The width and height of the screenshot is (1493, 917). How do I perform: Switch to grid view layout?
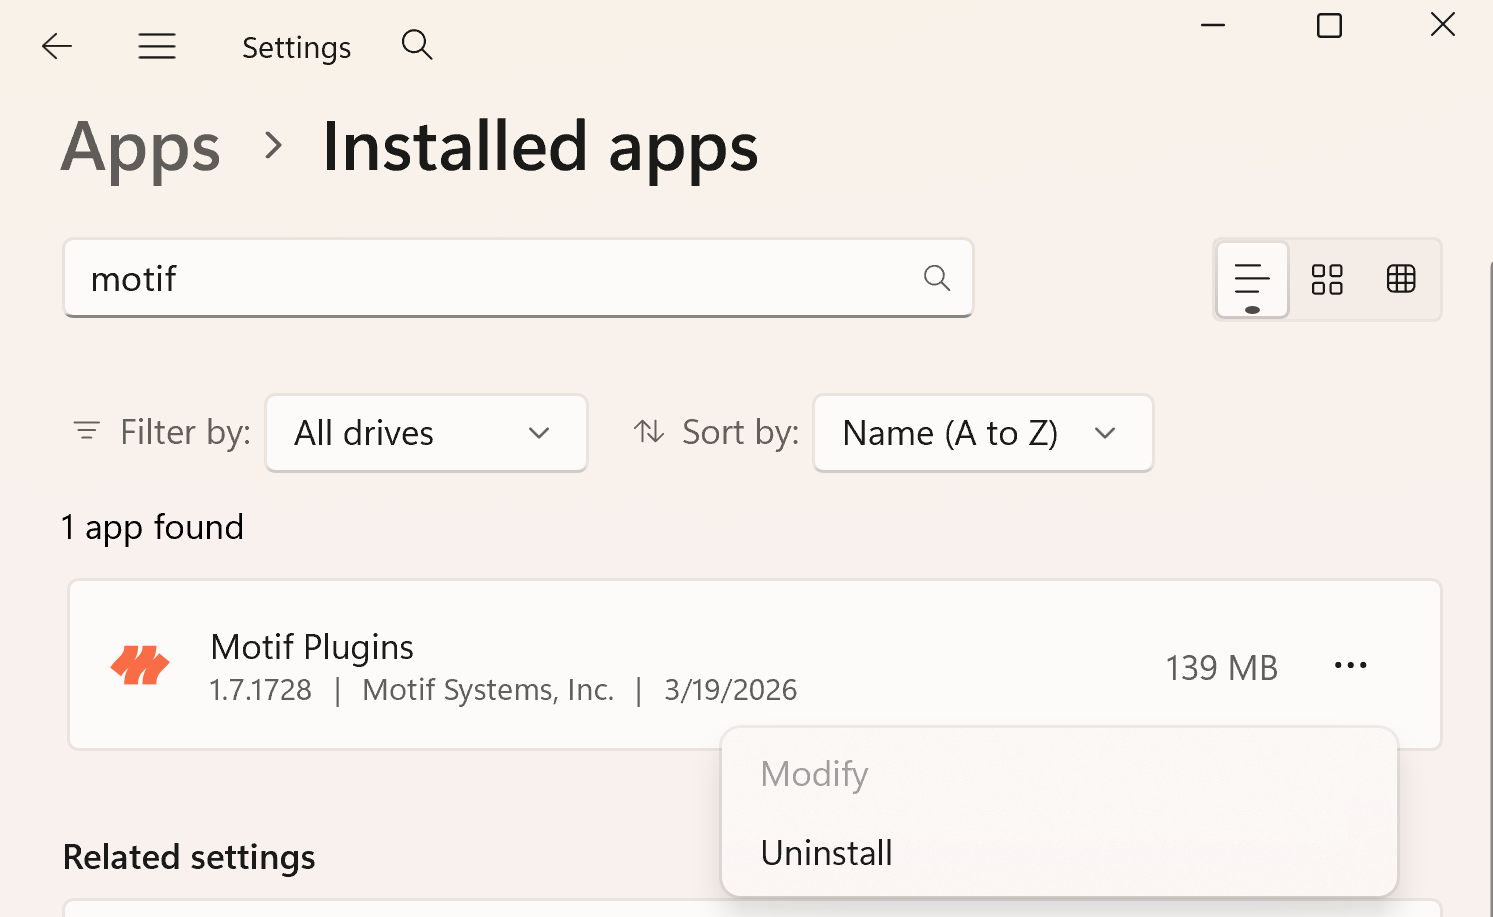[x=1327, y=279]
